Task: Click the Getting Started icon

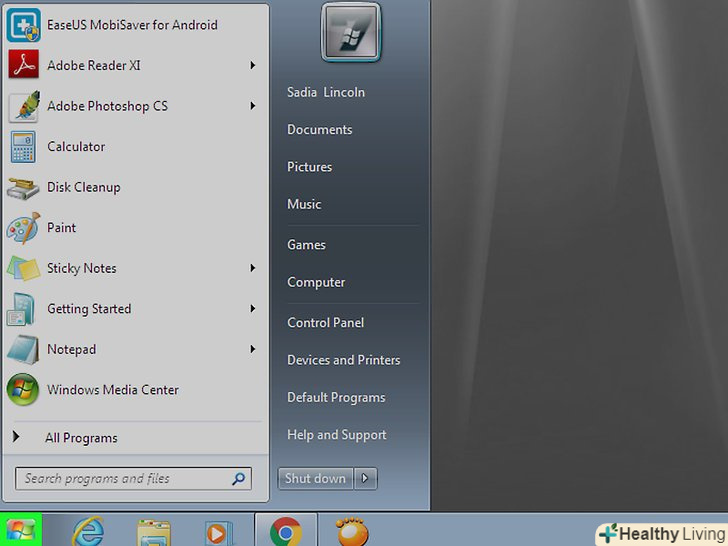Action: [x=21, y=309]
